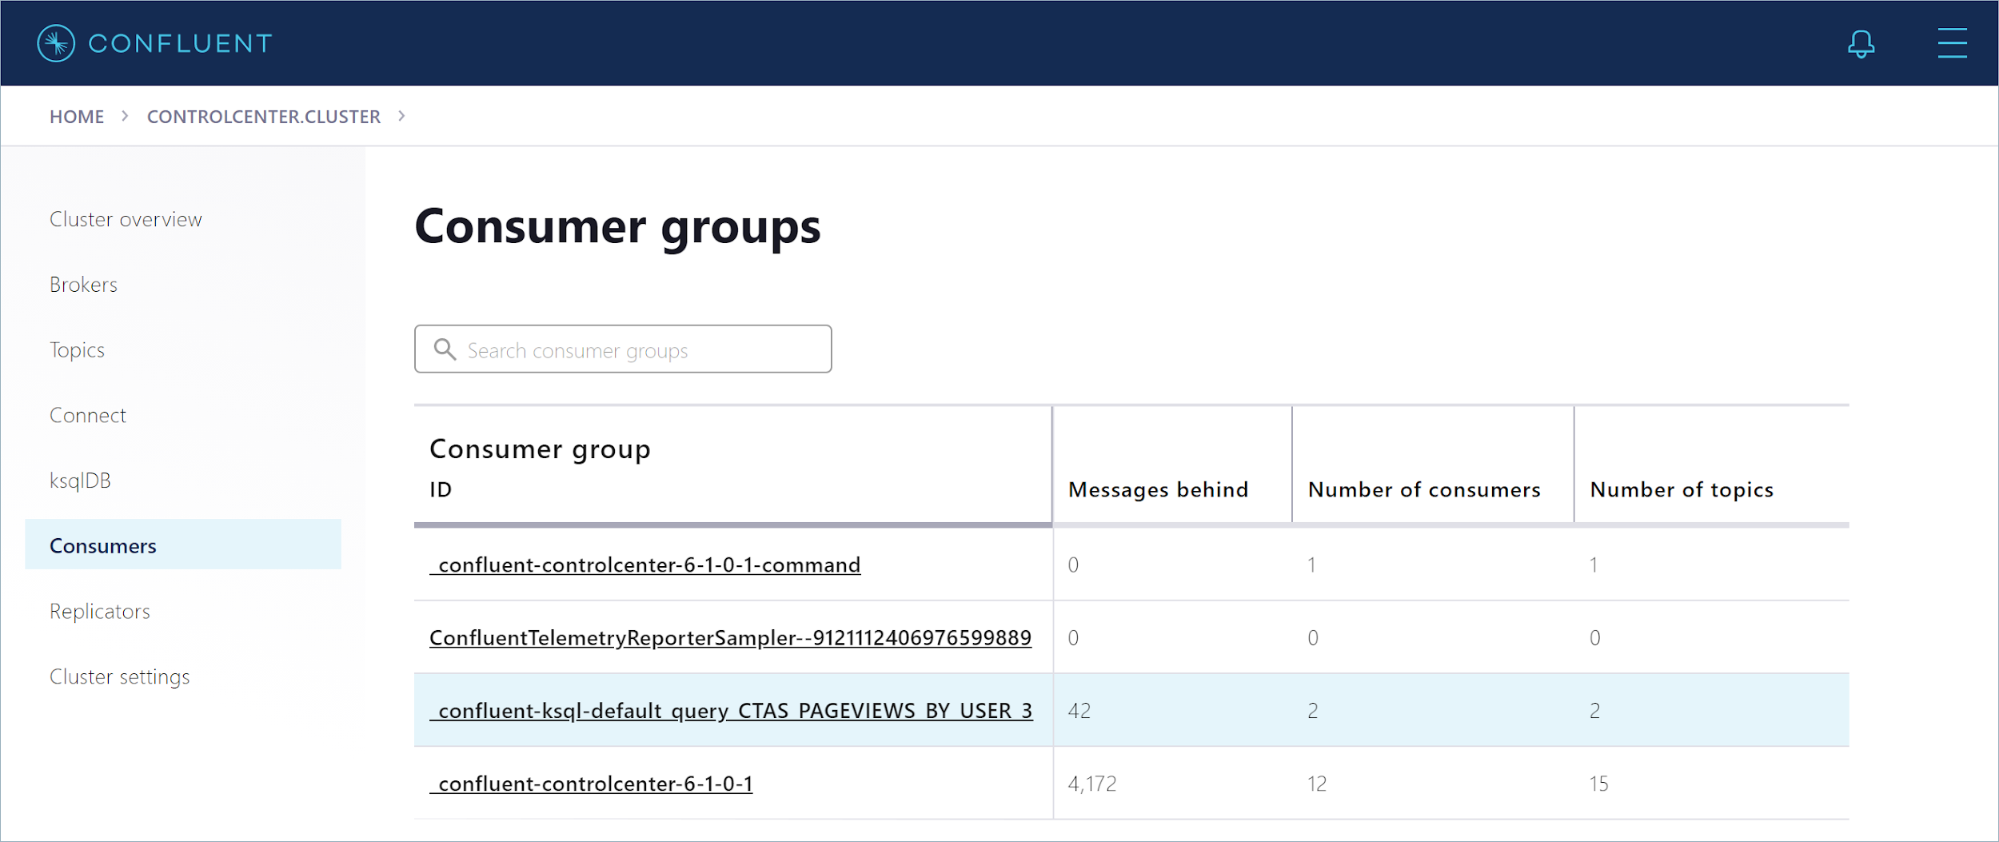This screenshot has height=842, width=1999.
Task: Open _confluent-controlcenter-6-1-0-1-command group
Action: [645, 565]
